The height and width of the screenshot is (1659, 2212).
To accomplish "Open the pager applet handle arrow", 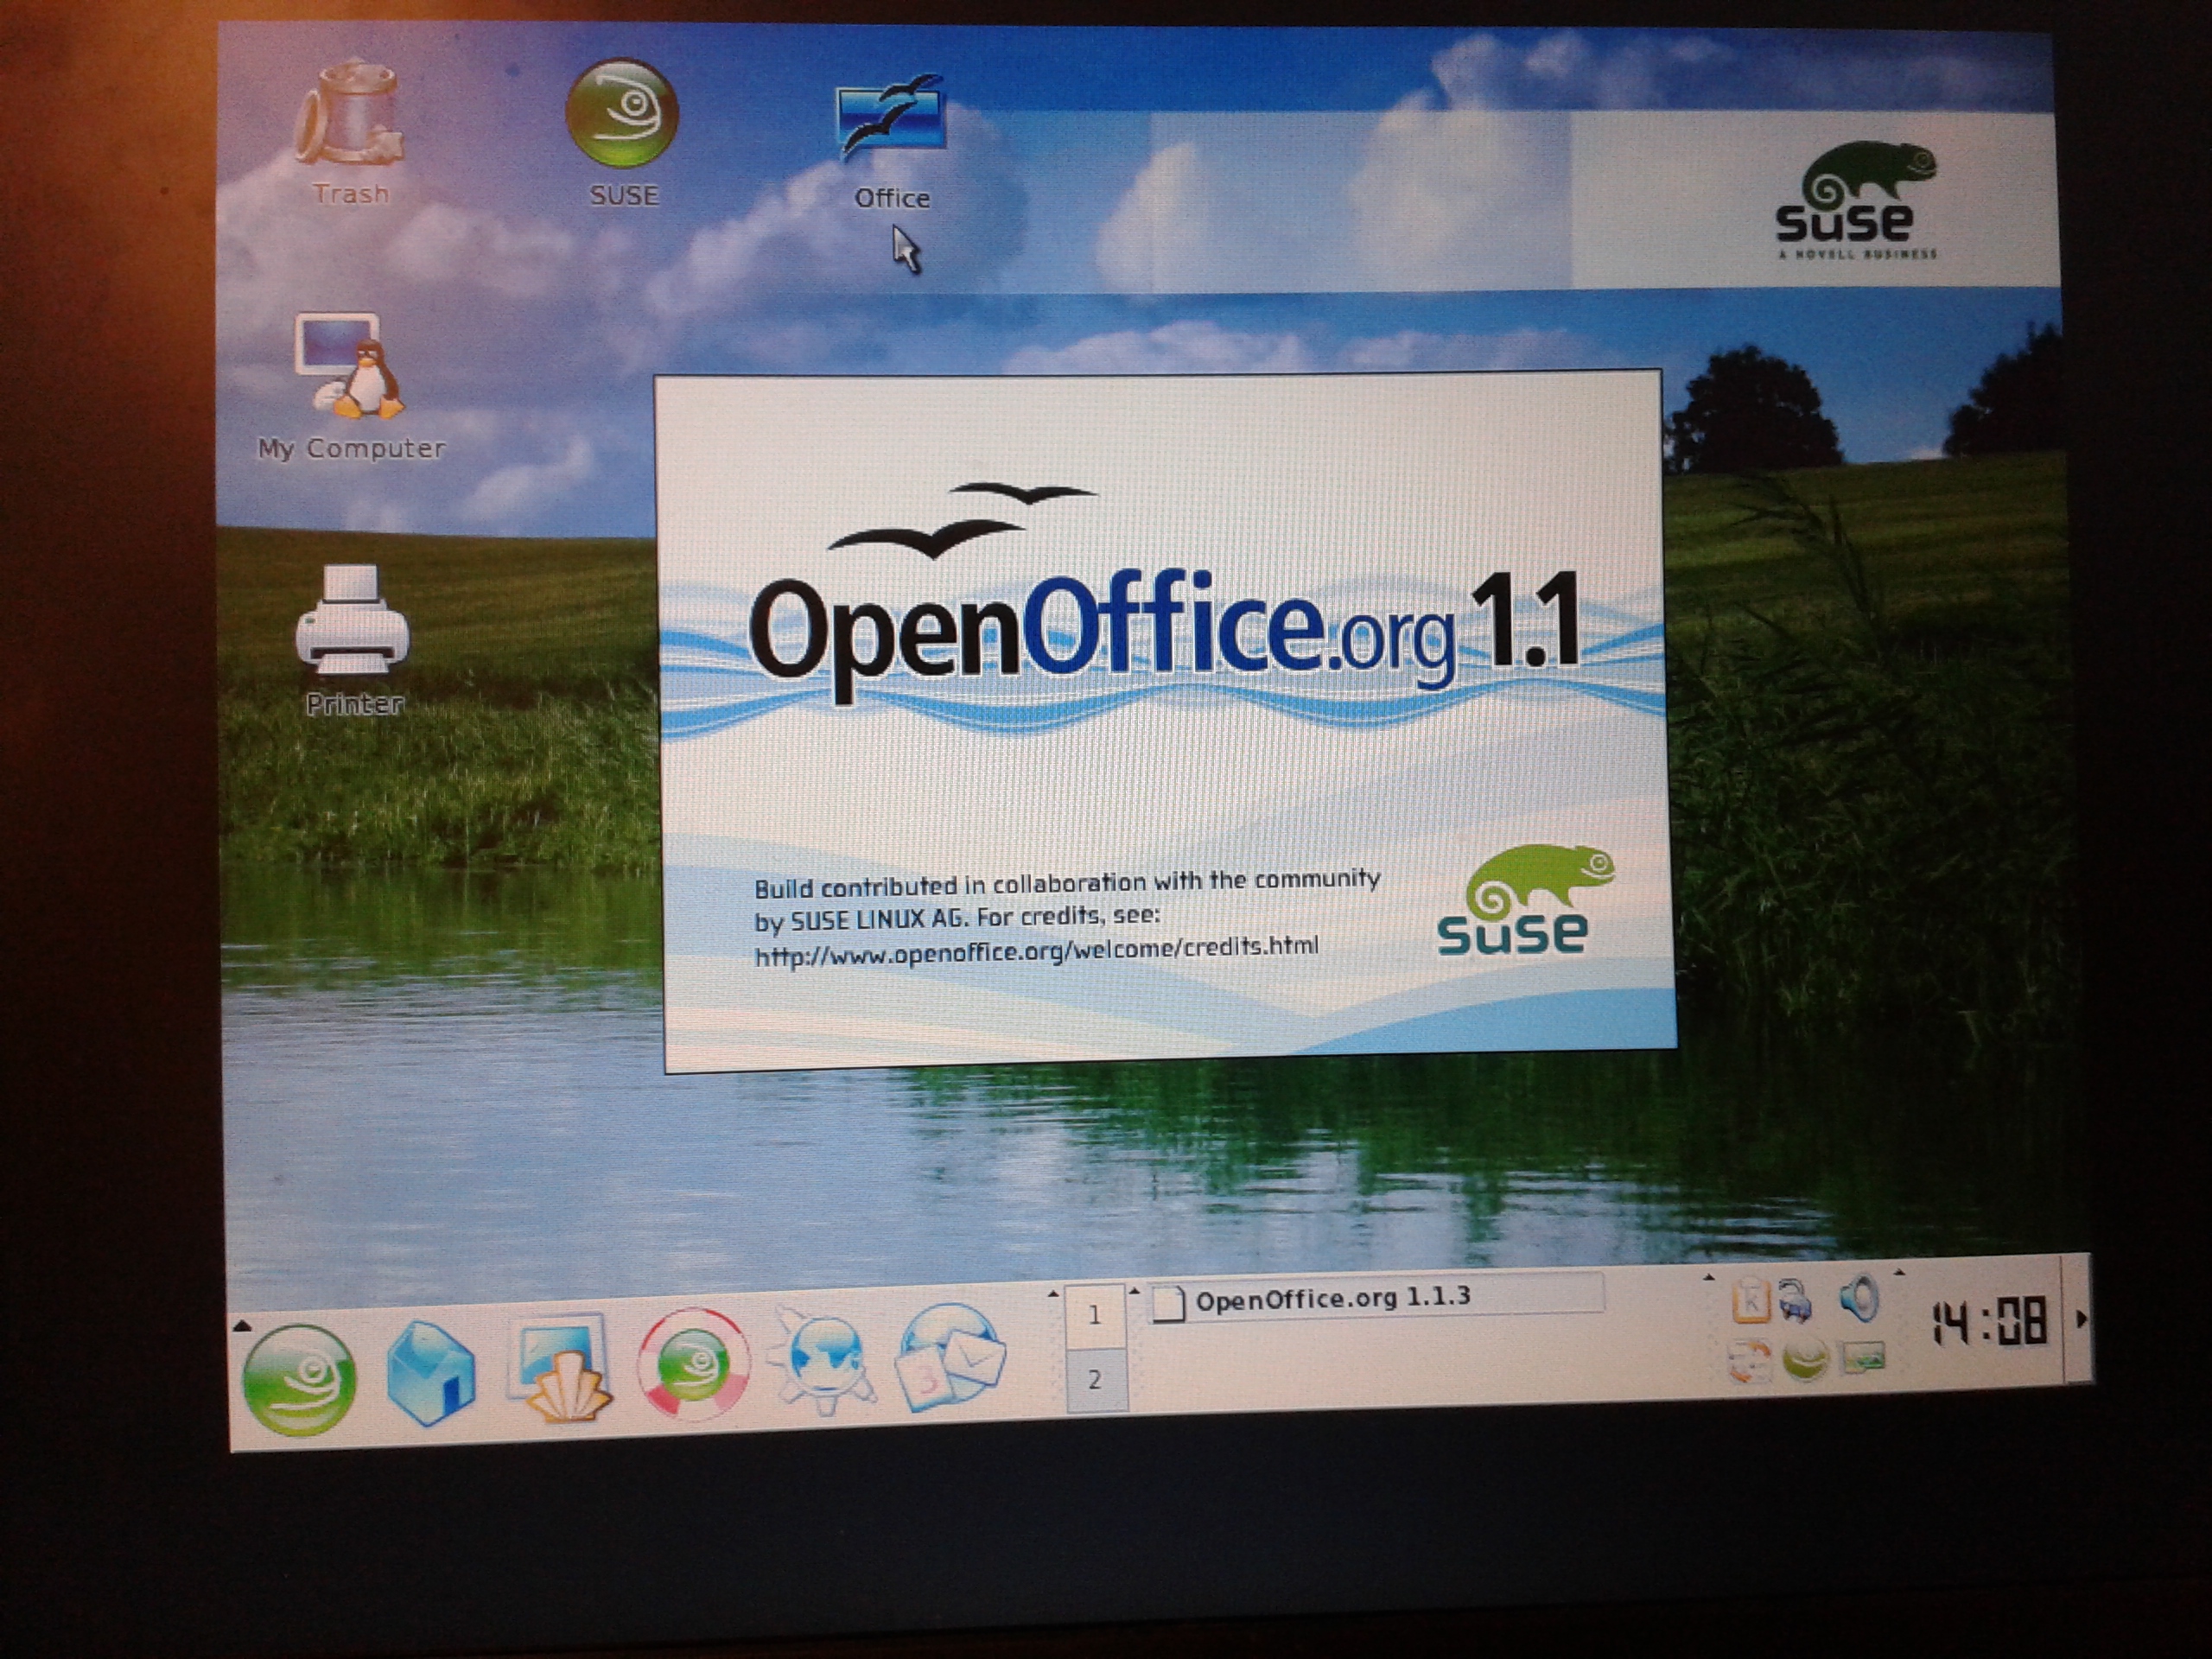I will coord(1053,1294).
